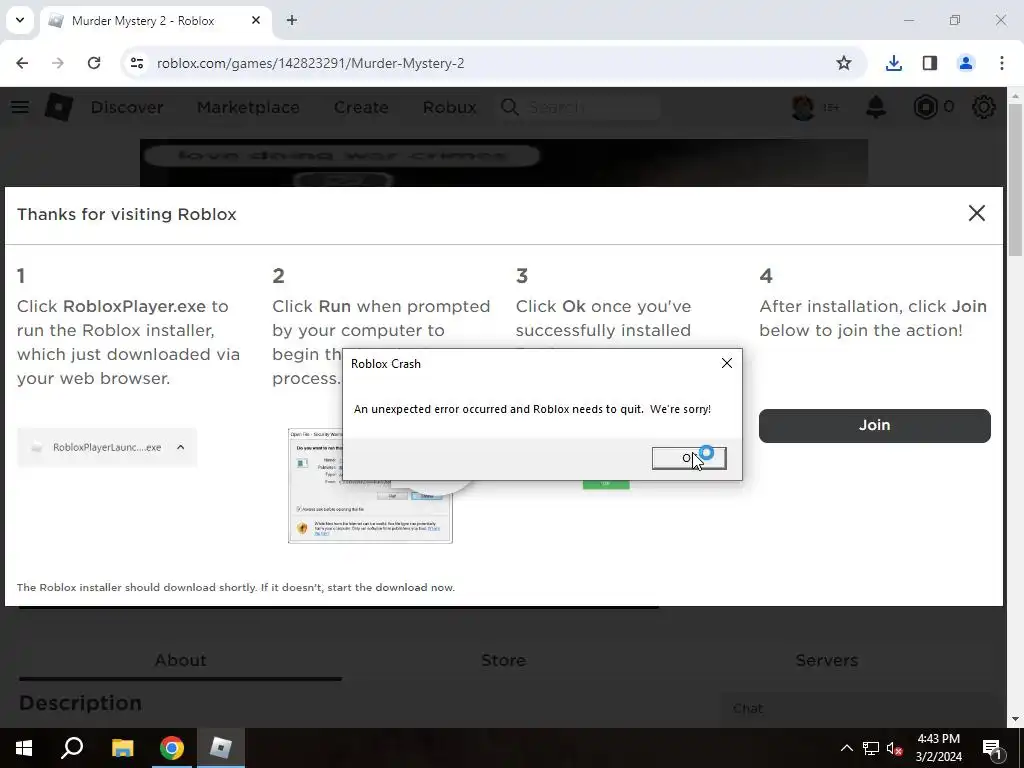Open the user avatar profile icon
1024x768 pixels.
(803, 107)
